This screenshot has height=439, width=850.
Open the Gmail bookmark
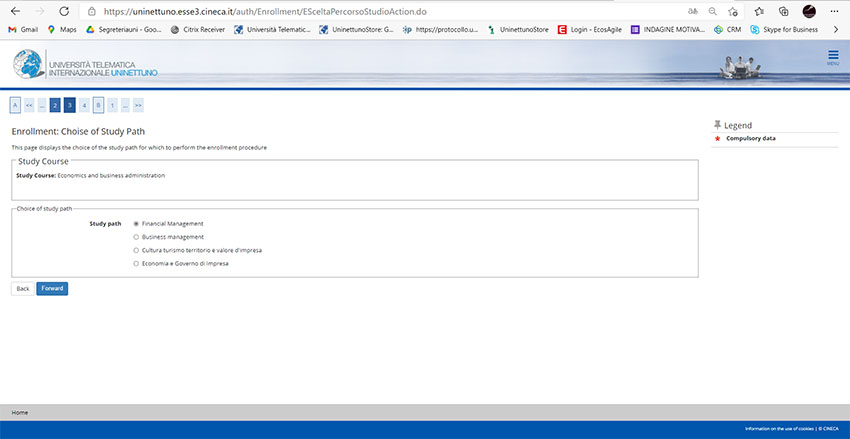(24, 30)
